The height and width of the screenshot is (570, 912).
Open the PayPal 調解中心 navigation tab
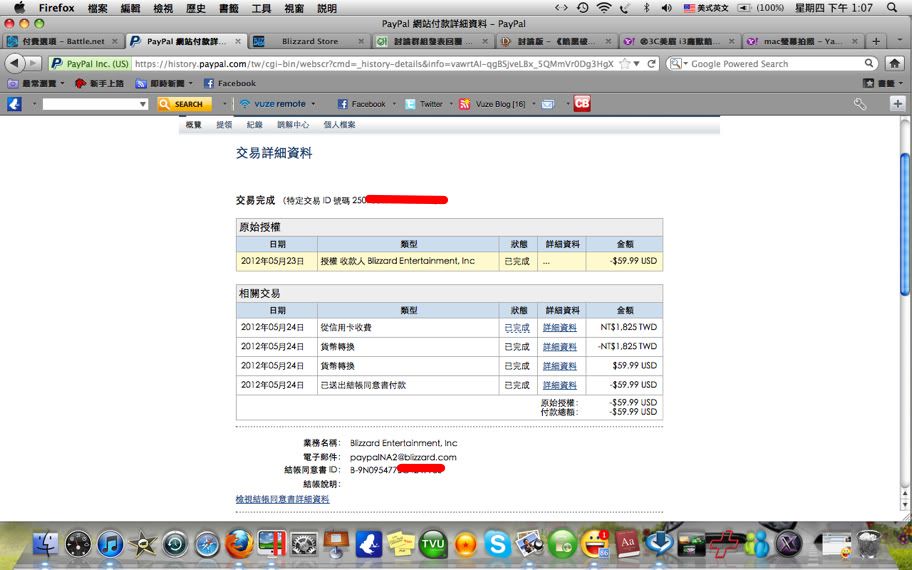(293, 124)
